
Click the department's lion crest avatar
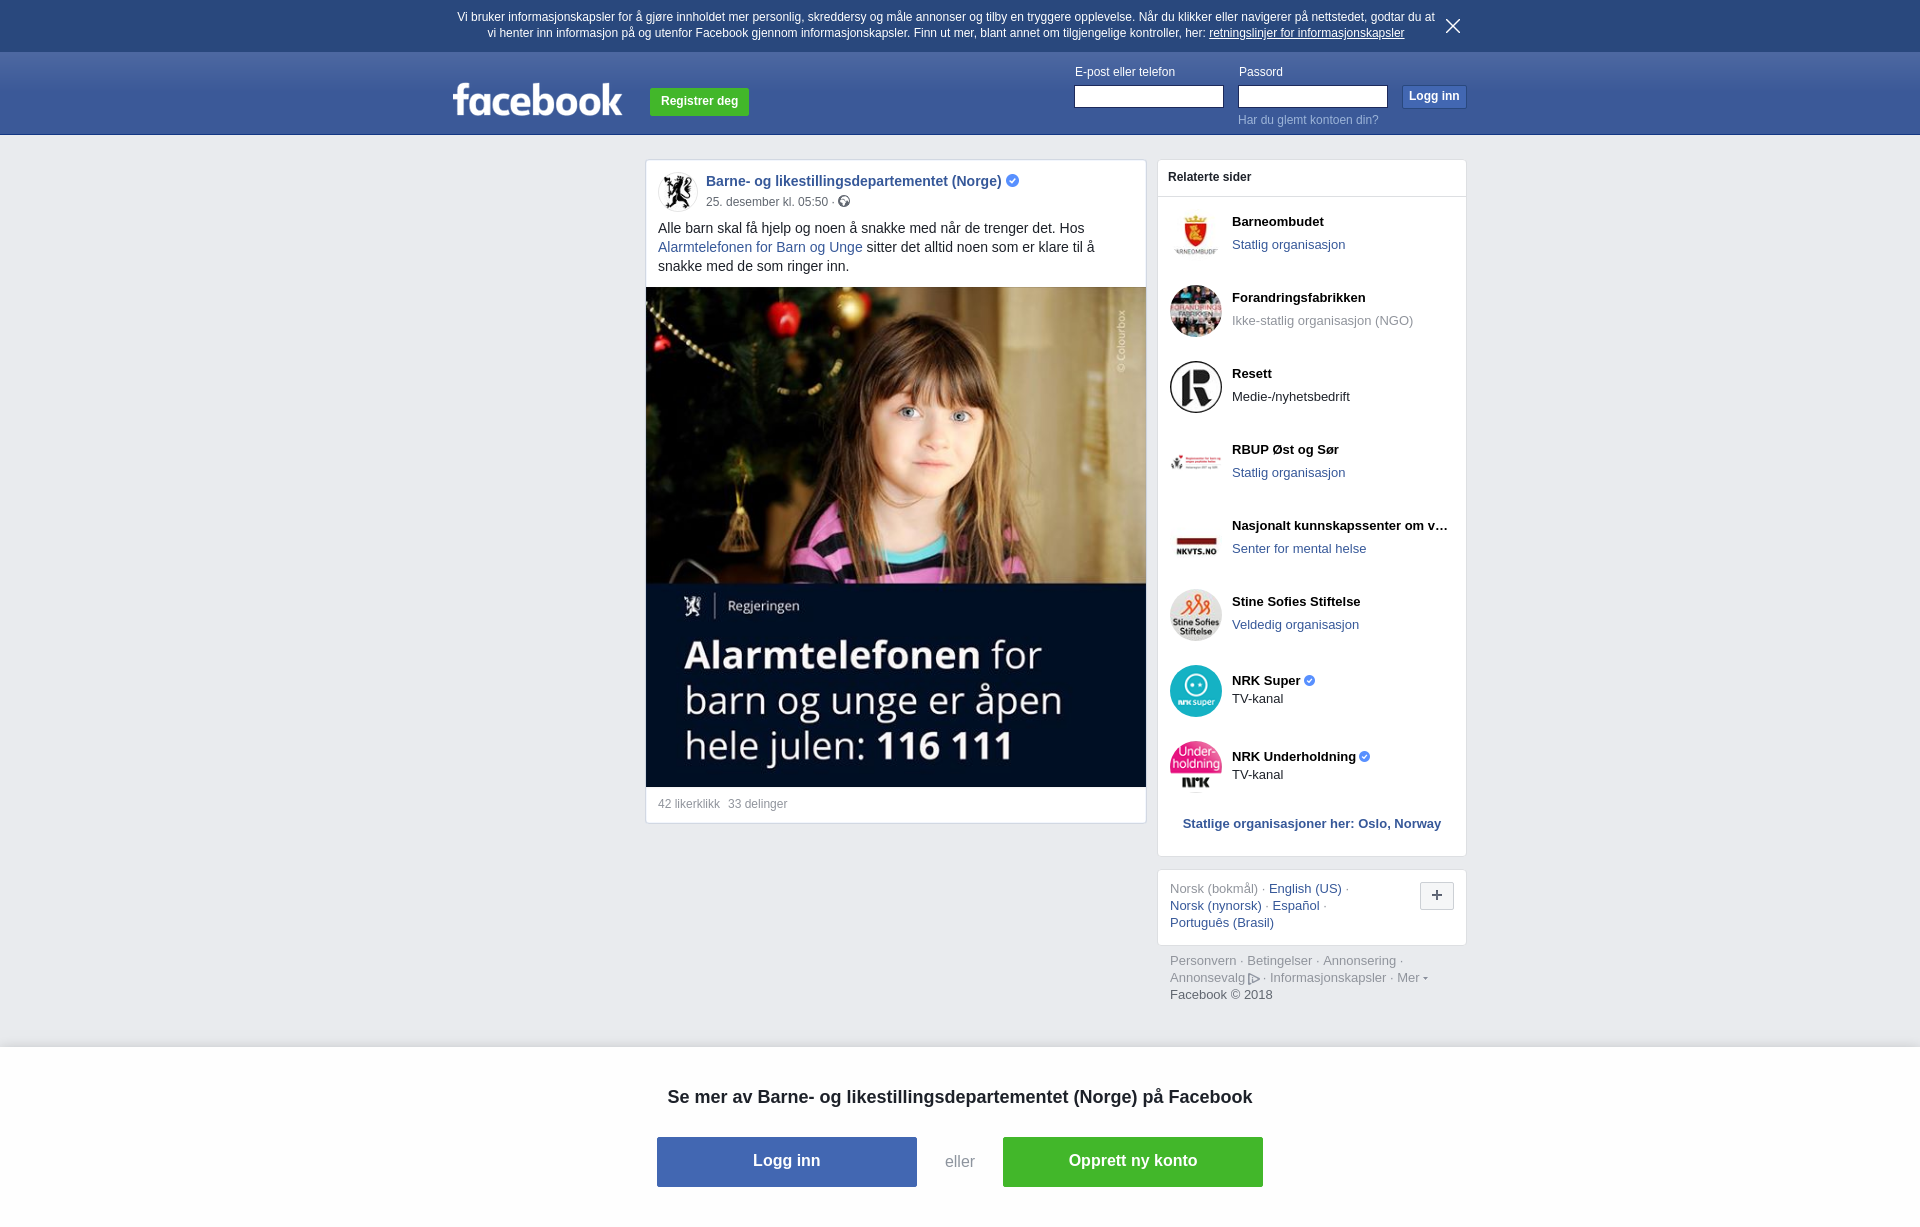(678, 190)
